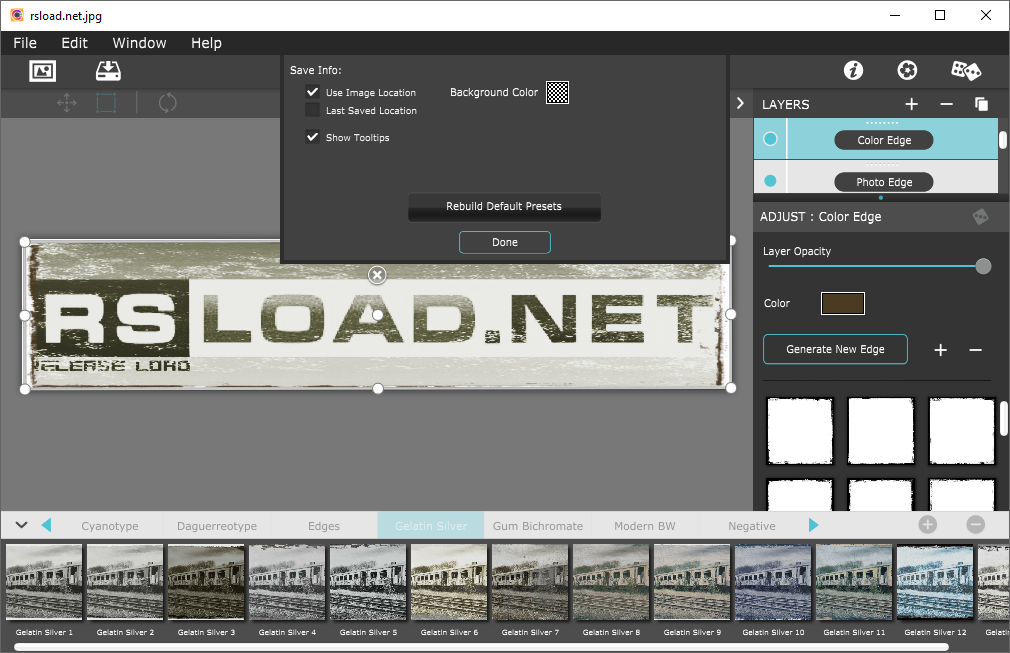This screenshot has width=1010, height=653.
Task: Click the Done button
Action: pos(505,242)
